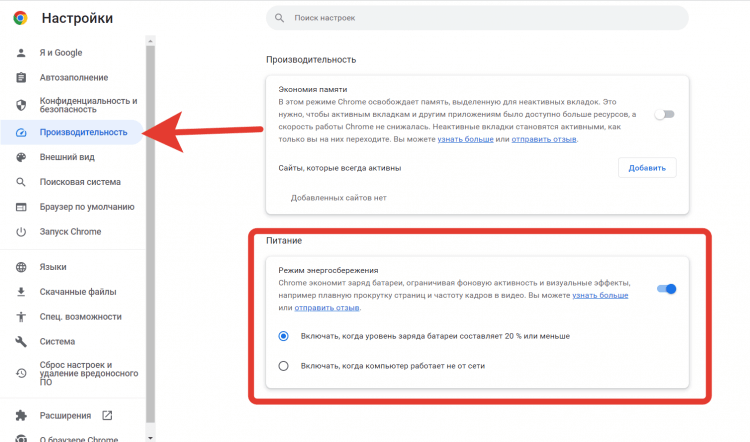Select radio for battery 20 % or less
The height and width of the screenshot is (442, 750).
(x=284, y=336)
